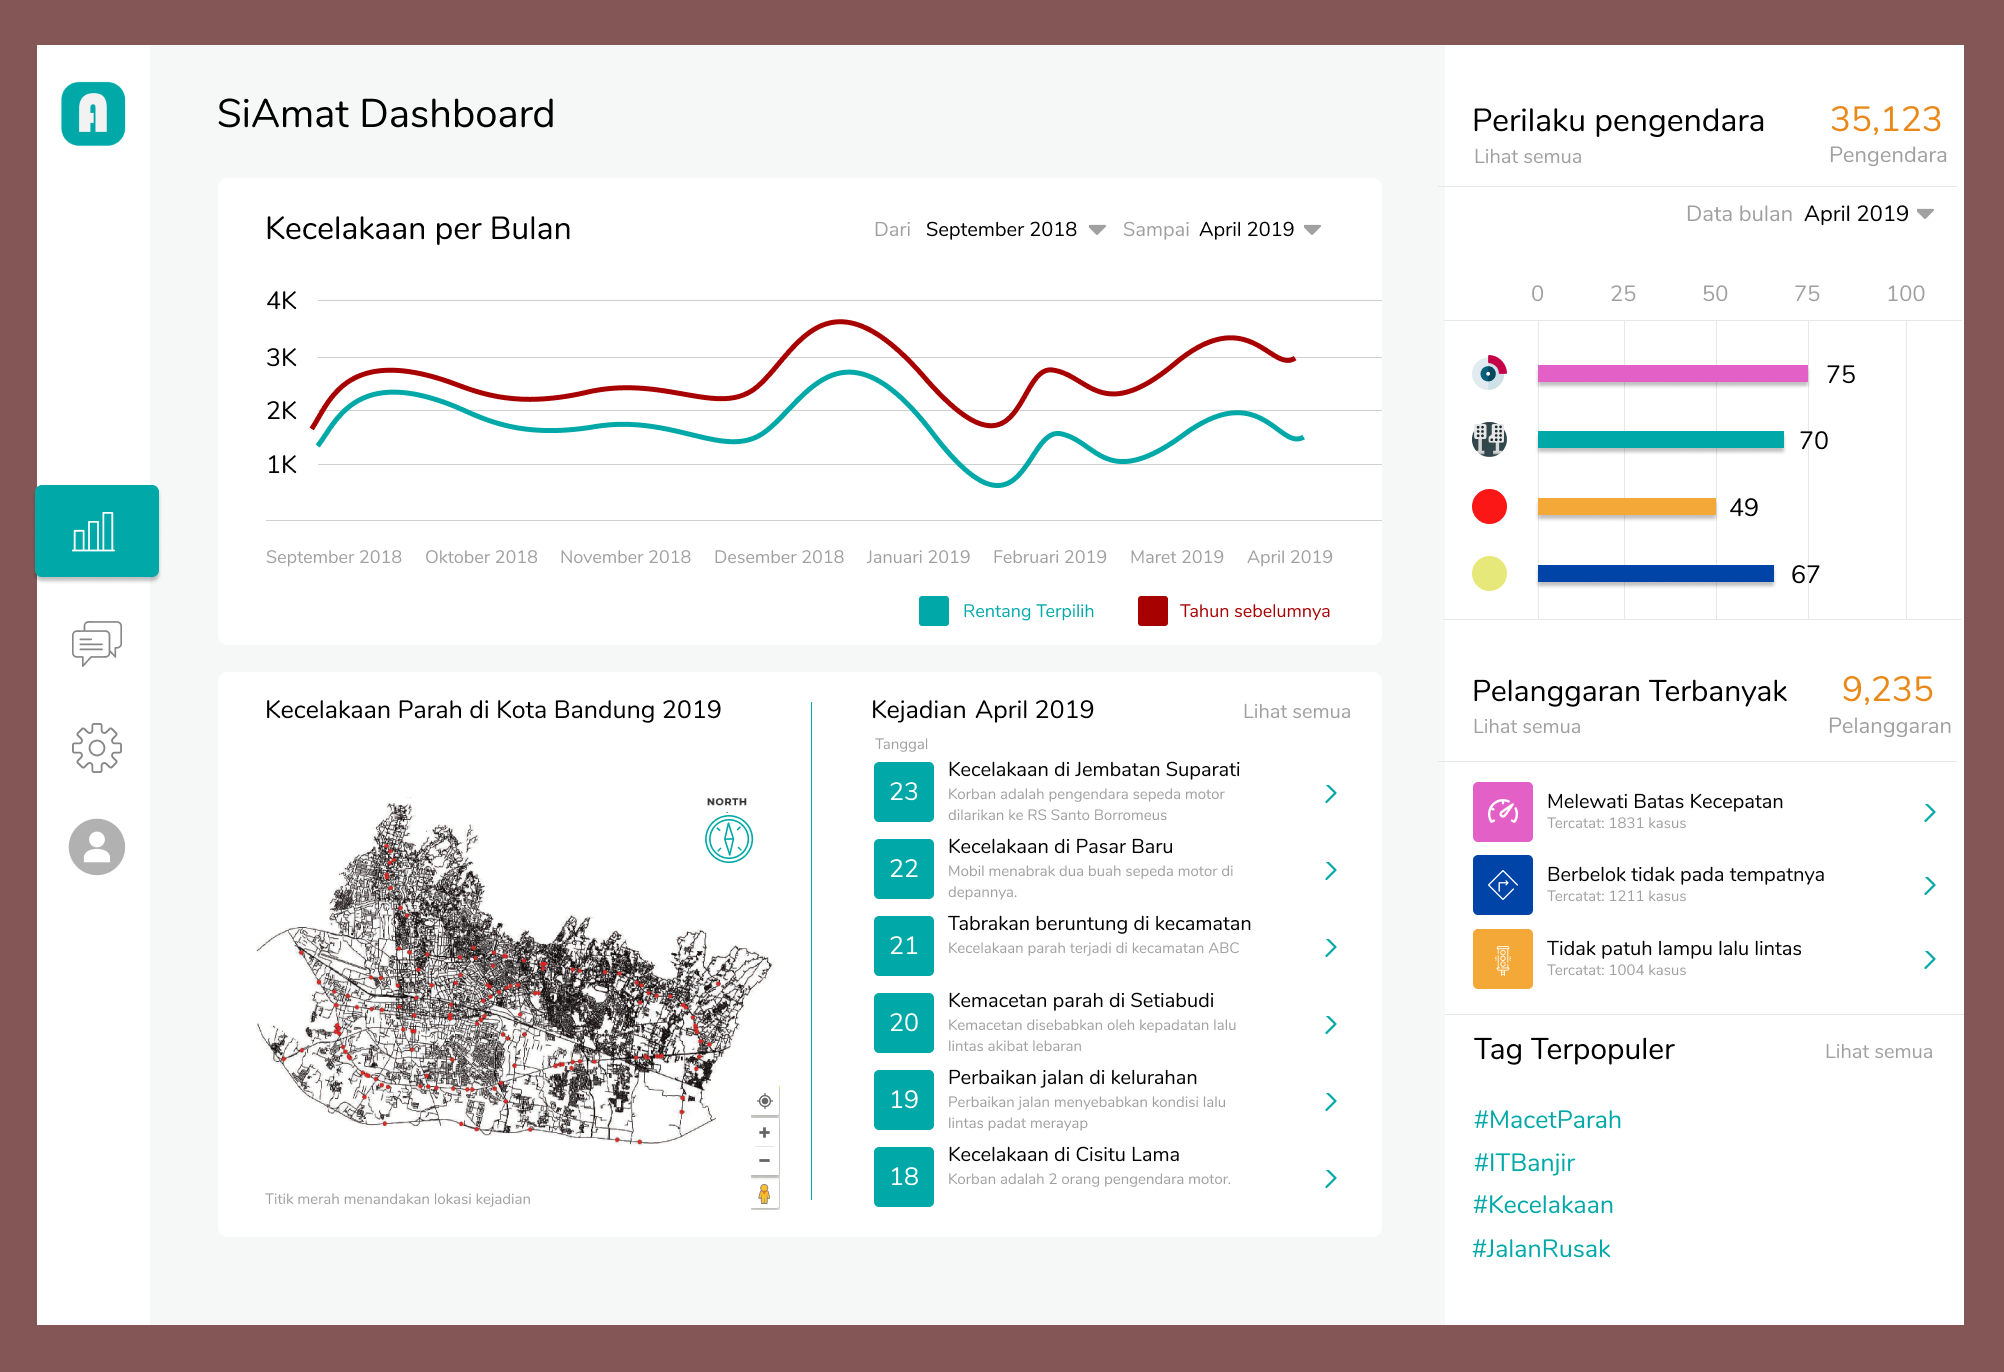This screenshot has width=2004, height=1372.
Task: Click the Rentang Terpilih legend label
Action: [1028, 611]
